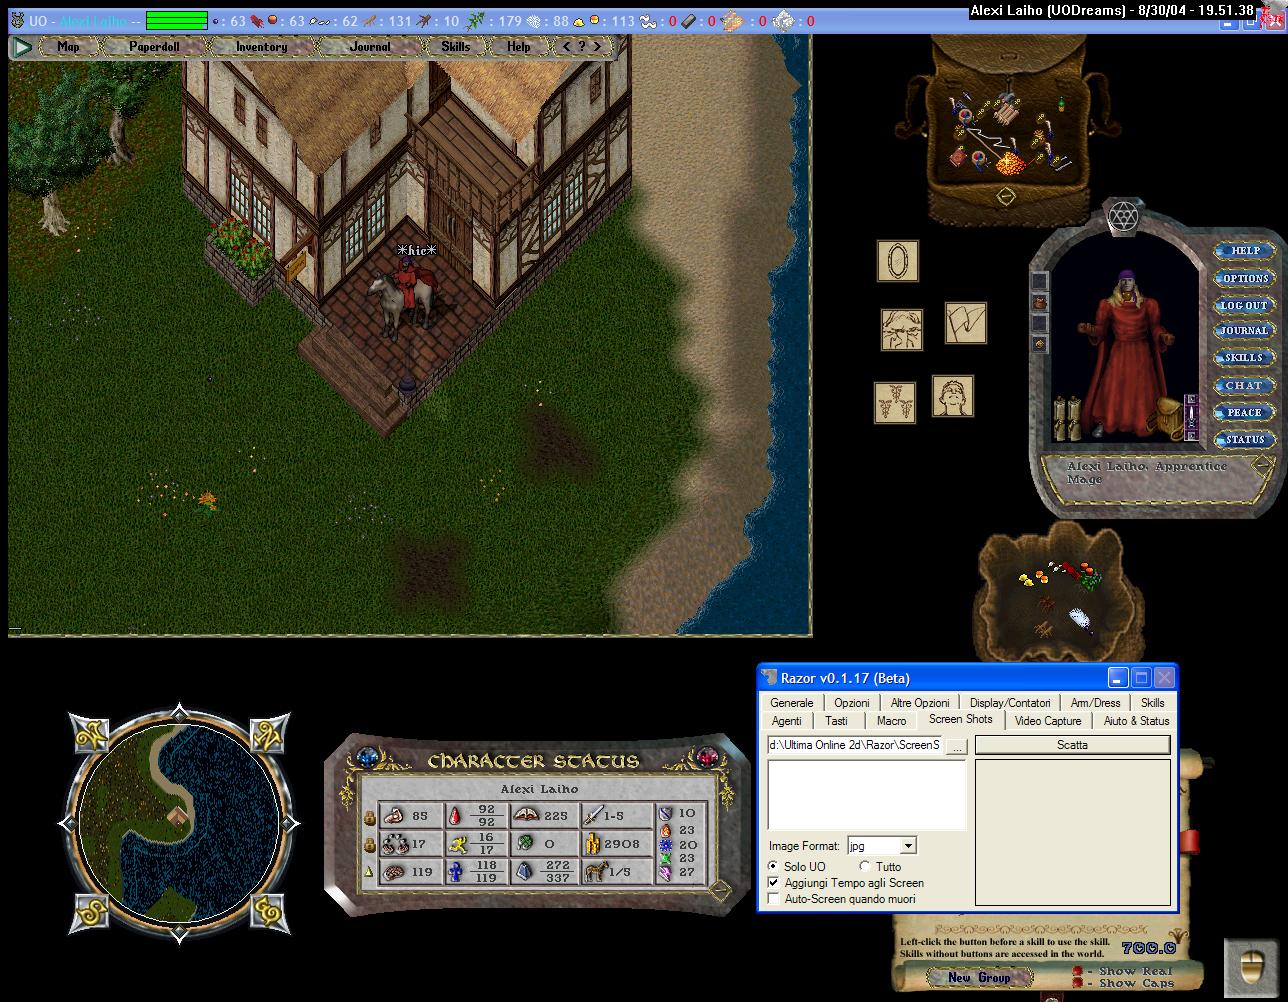Click the mouse icon at bottom right
Viewport: 1288px width, 1002px height.
point(1250,966)
